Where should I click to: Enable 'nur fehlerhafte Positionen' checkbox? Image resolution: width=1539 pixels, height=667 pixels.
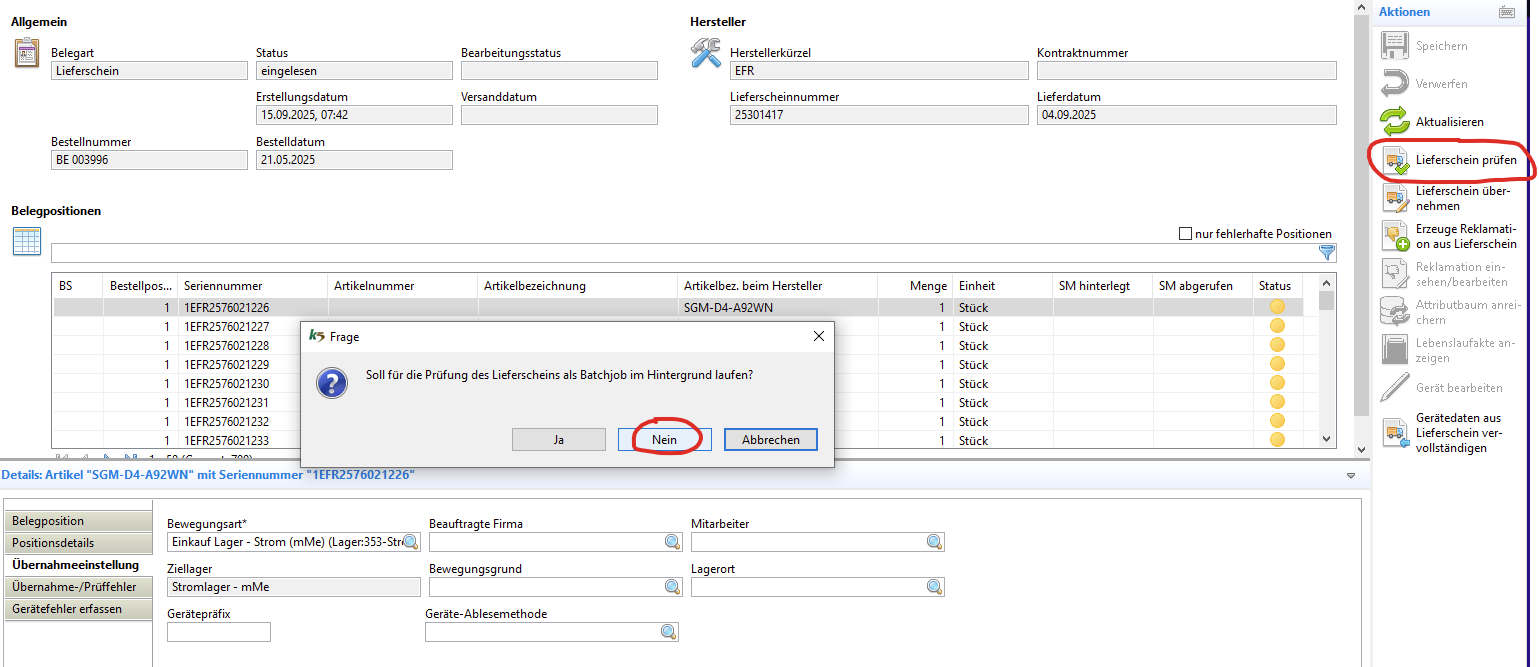pos(1185,234)
